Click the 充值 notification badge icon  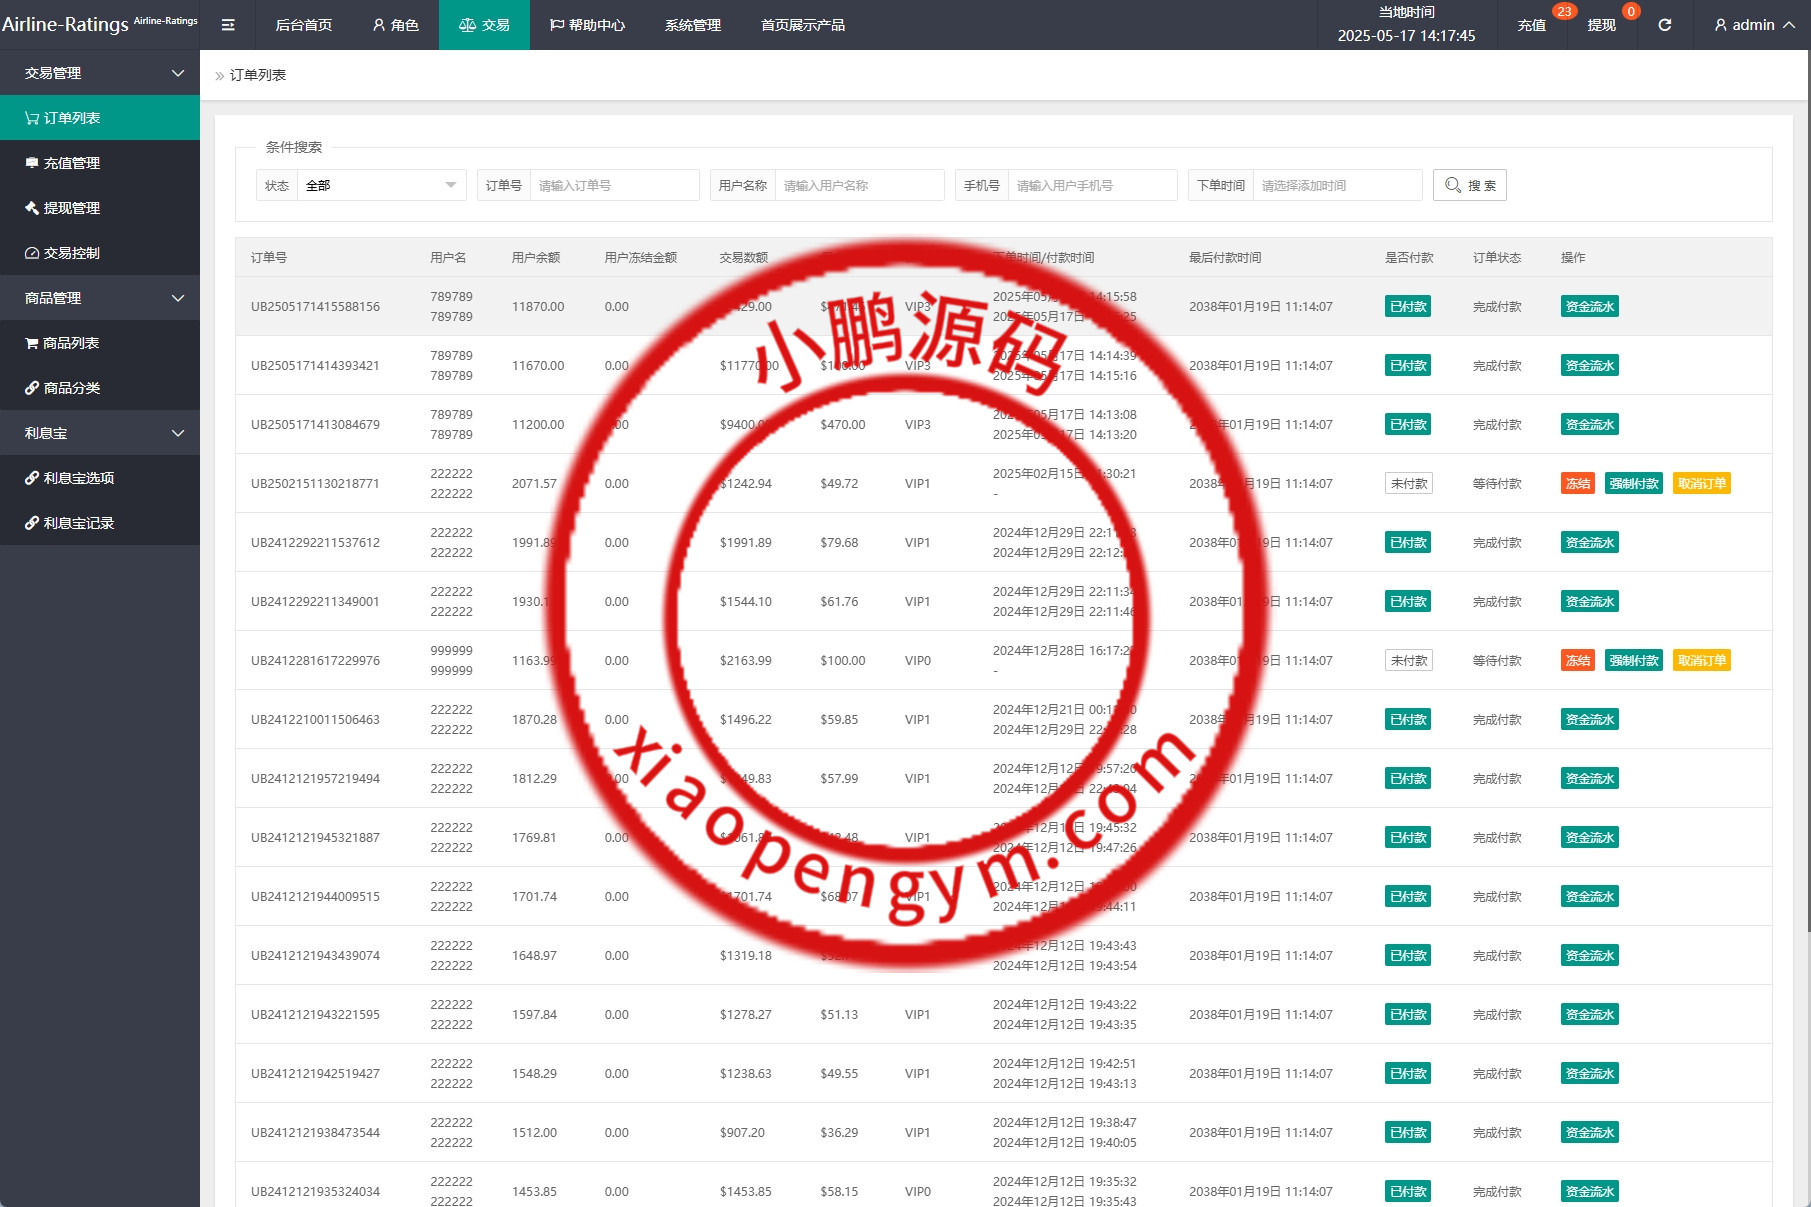coord(1564,12)
